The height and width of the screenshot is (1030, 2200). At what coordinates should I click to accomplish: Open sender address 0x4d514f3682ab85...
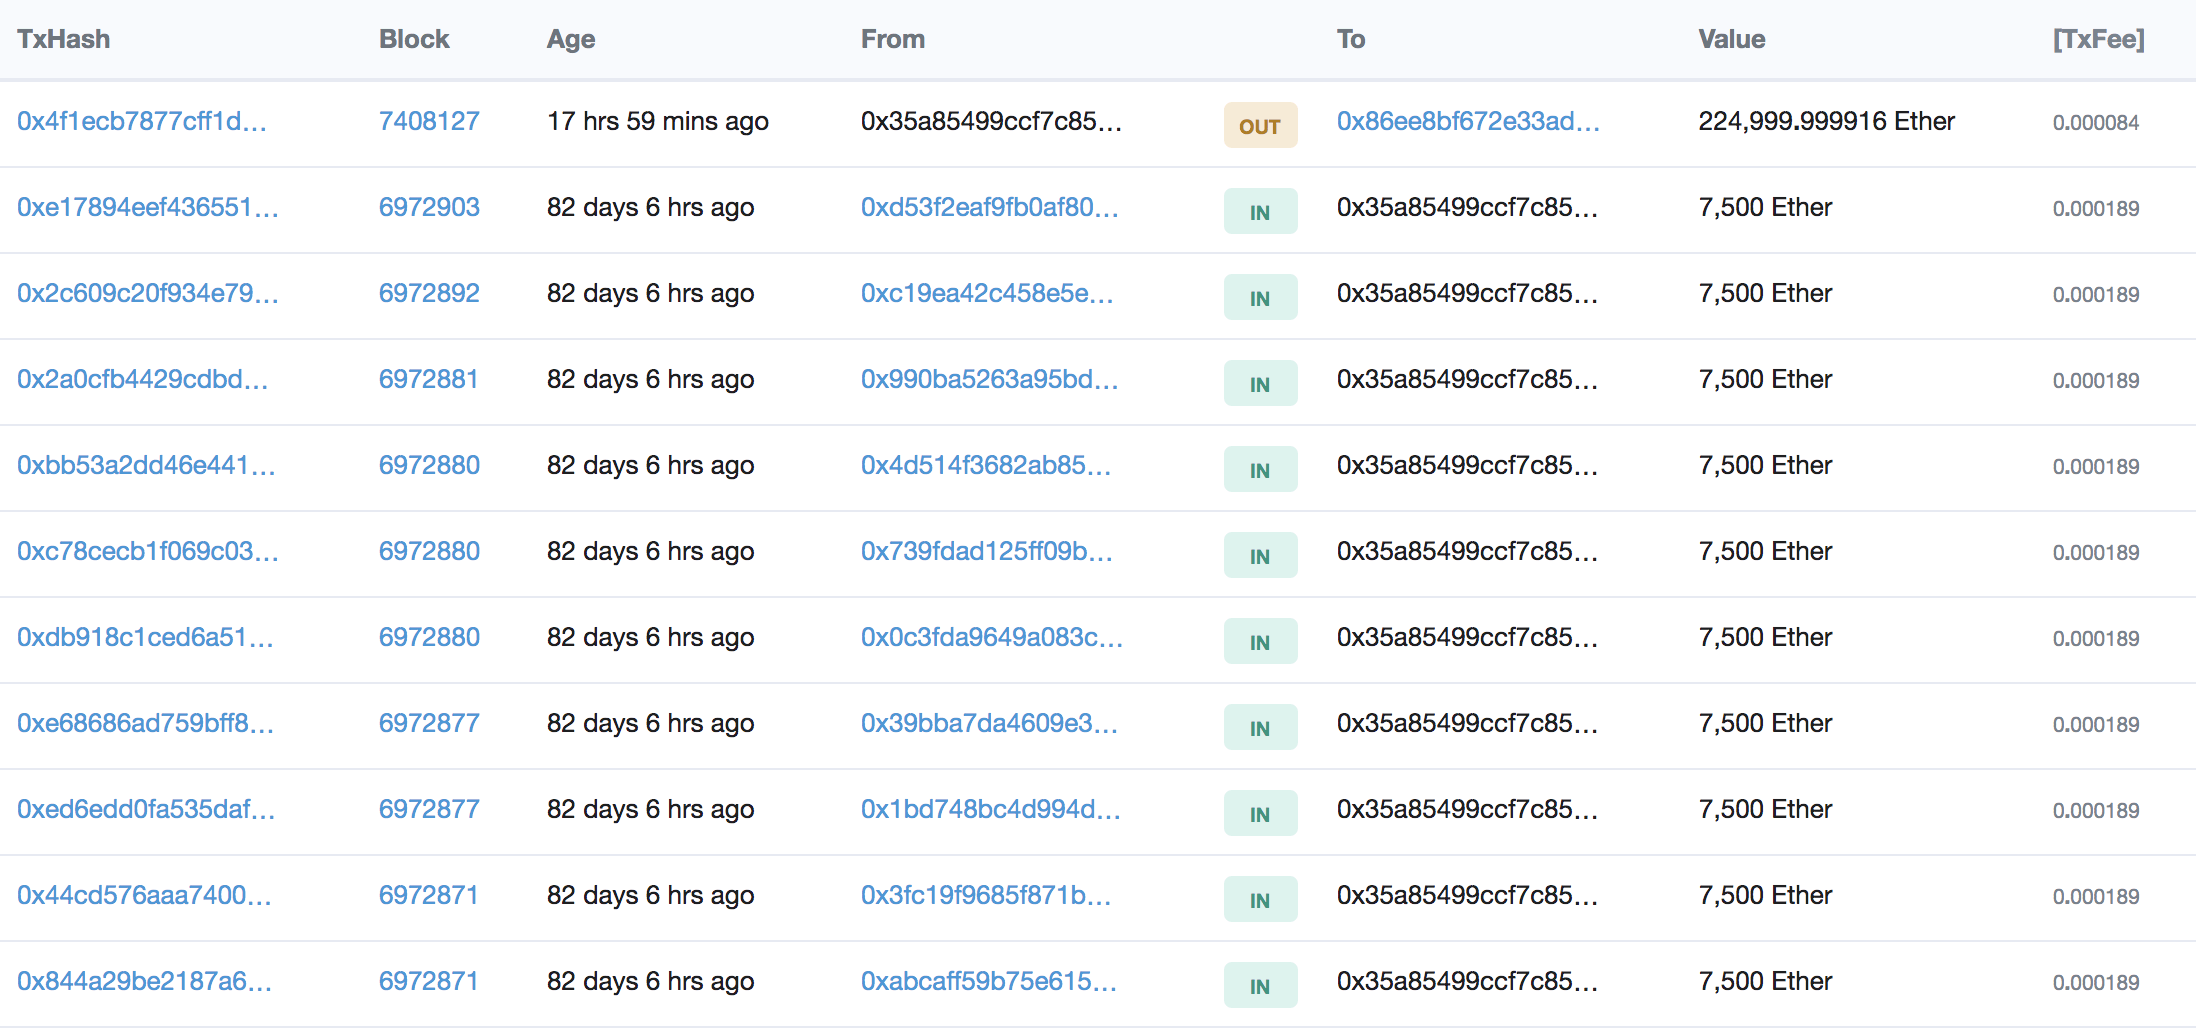987,465
